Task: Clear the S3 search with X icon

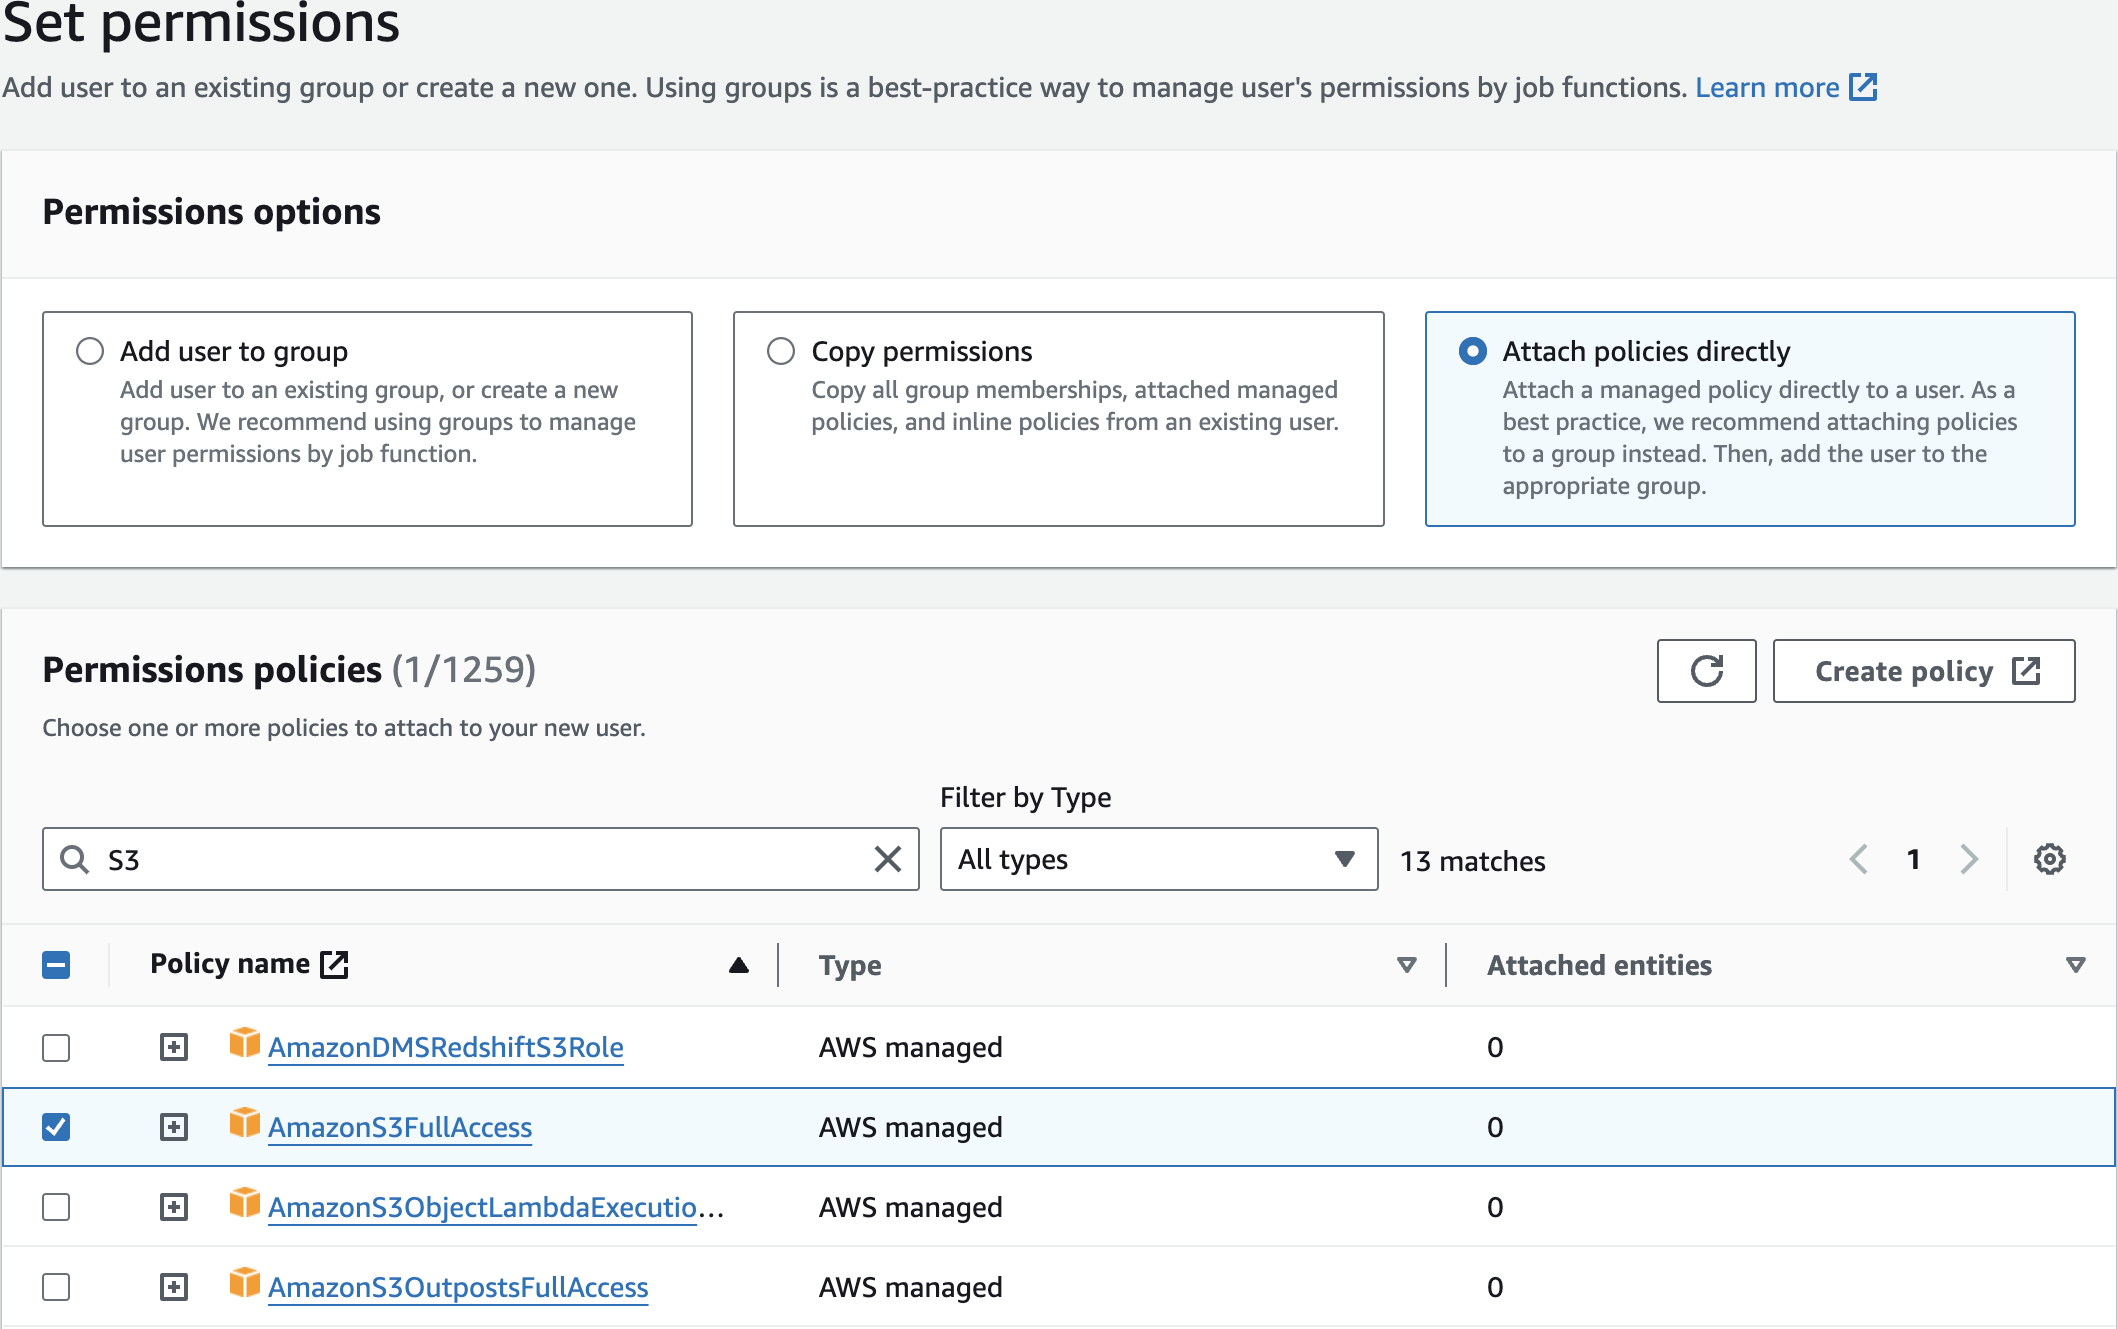Action: pyautogui.click(x=887, y=859)
